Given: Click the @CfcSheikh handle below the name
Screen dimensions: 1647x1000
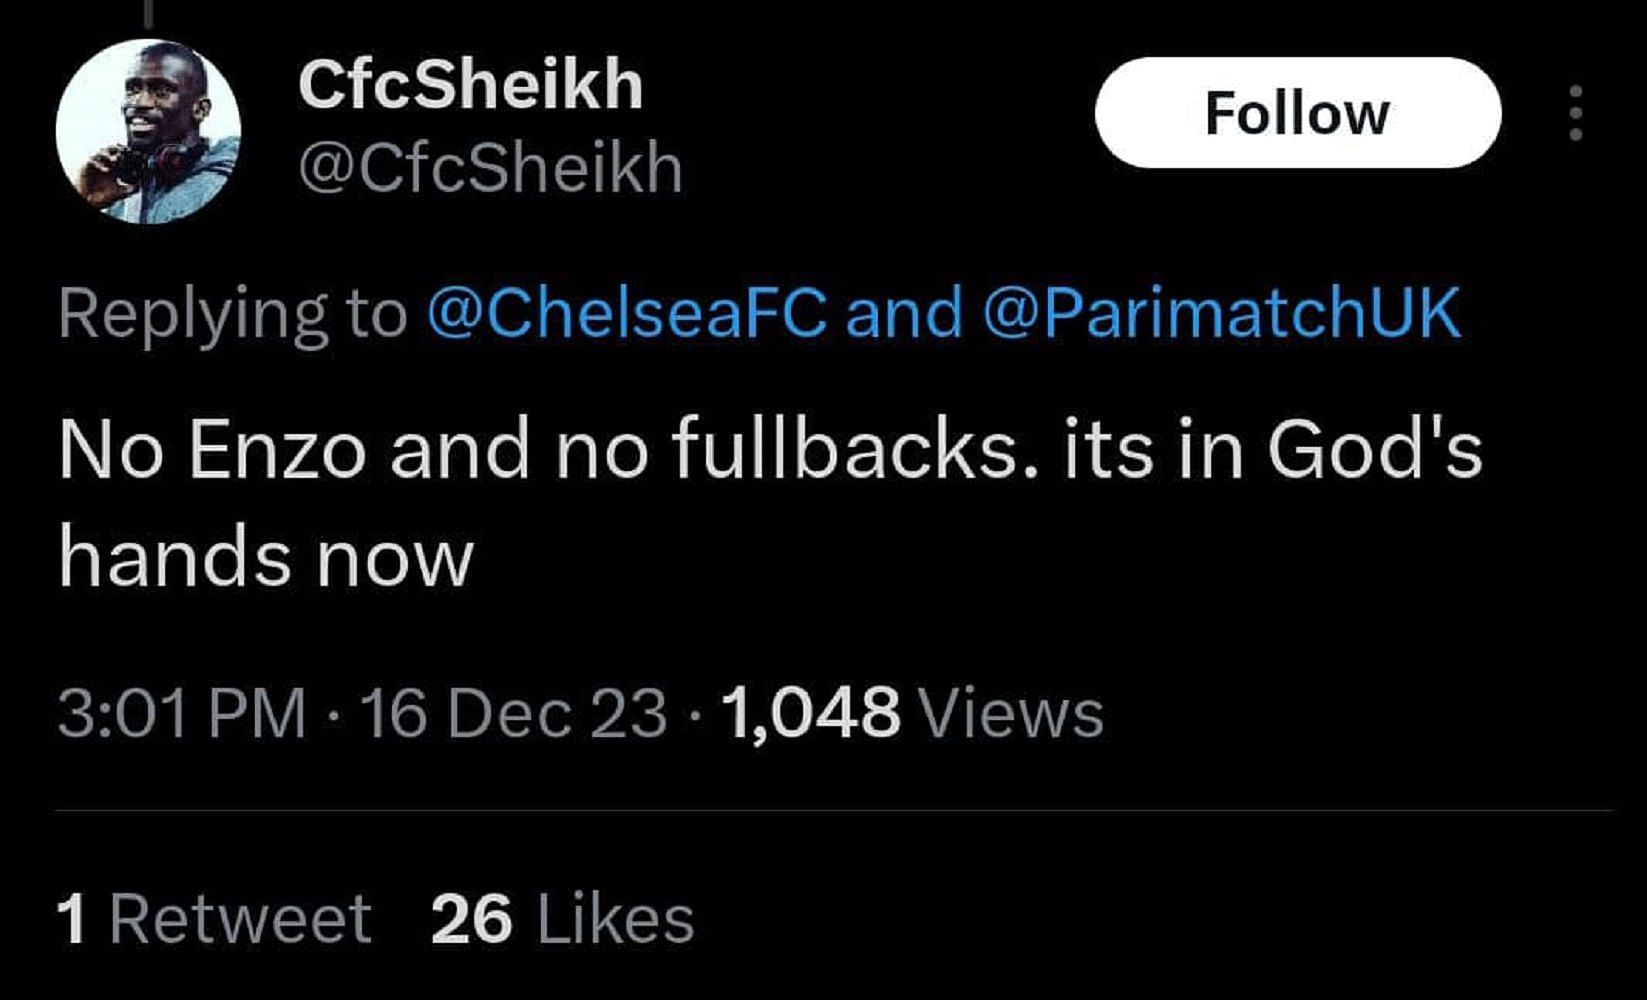Looking at the screenshot, I should (490, 168).
